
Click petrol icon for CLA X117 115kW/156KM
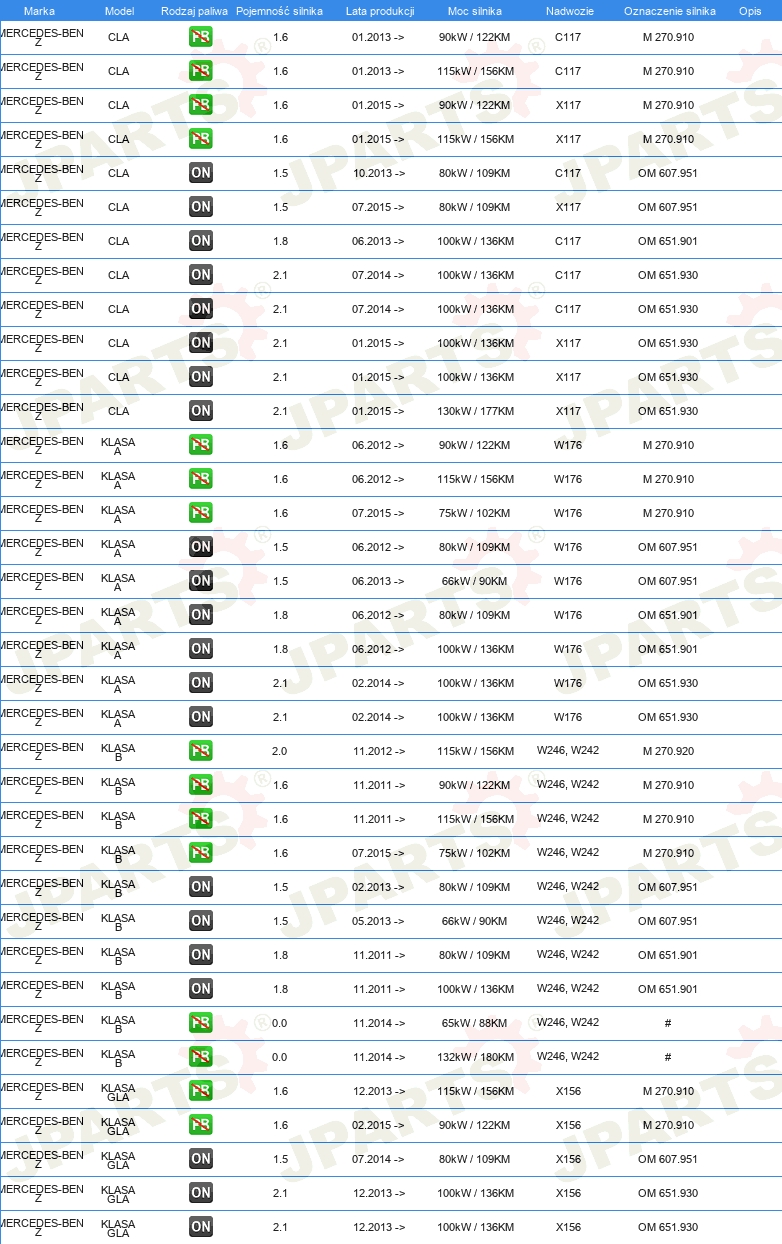coord(200,139)
